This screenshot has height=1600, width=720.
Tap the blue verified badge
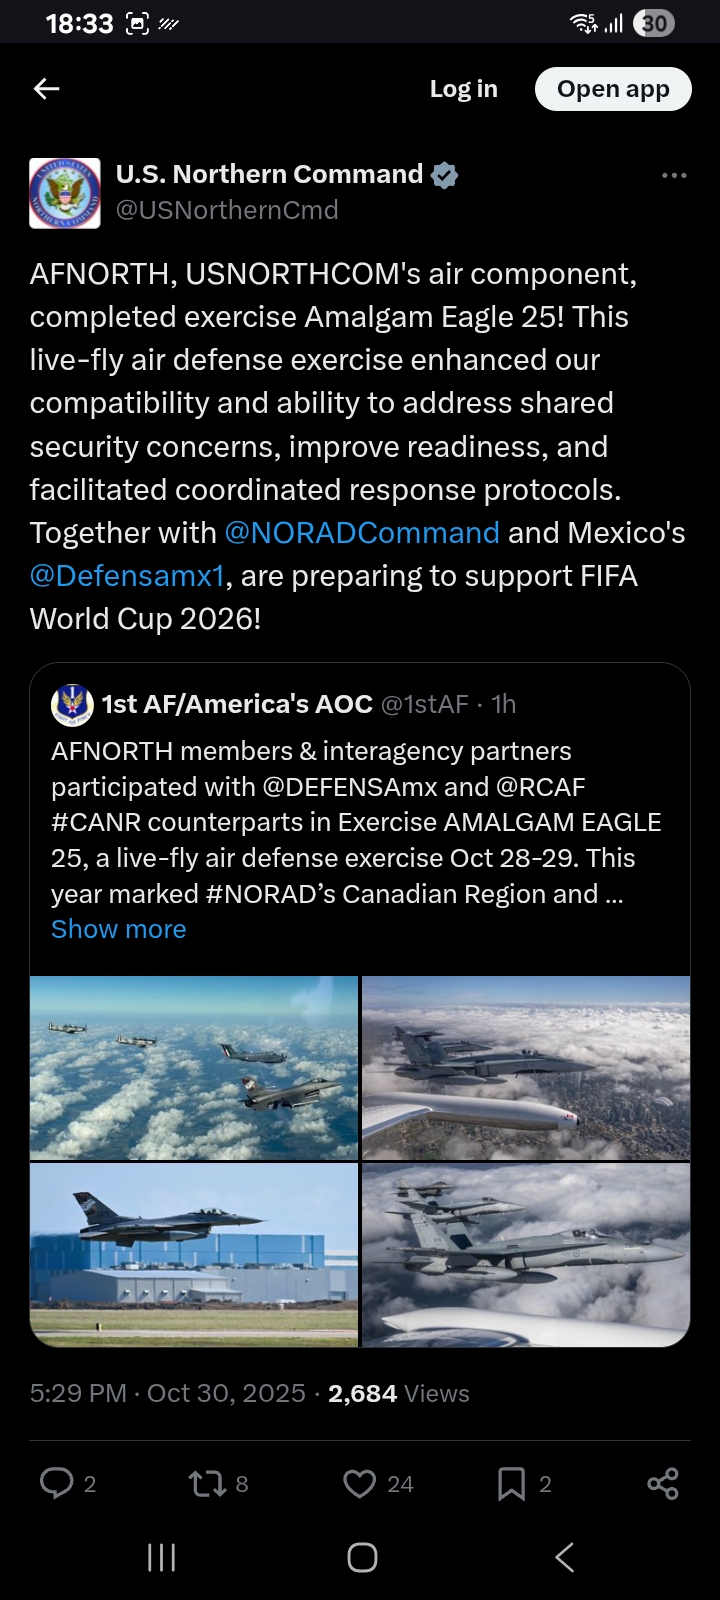click(x=445, y=175)
